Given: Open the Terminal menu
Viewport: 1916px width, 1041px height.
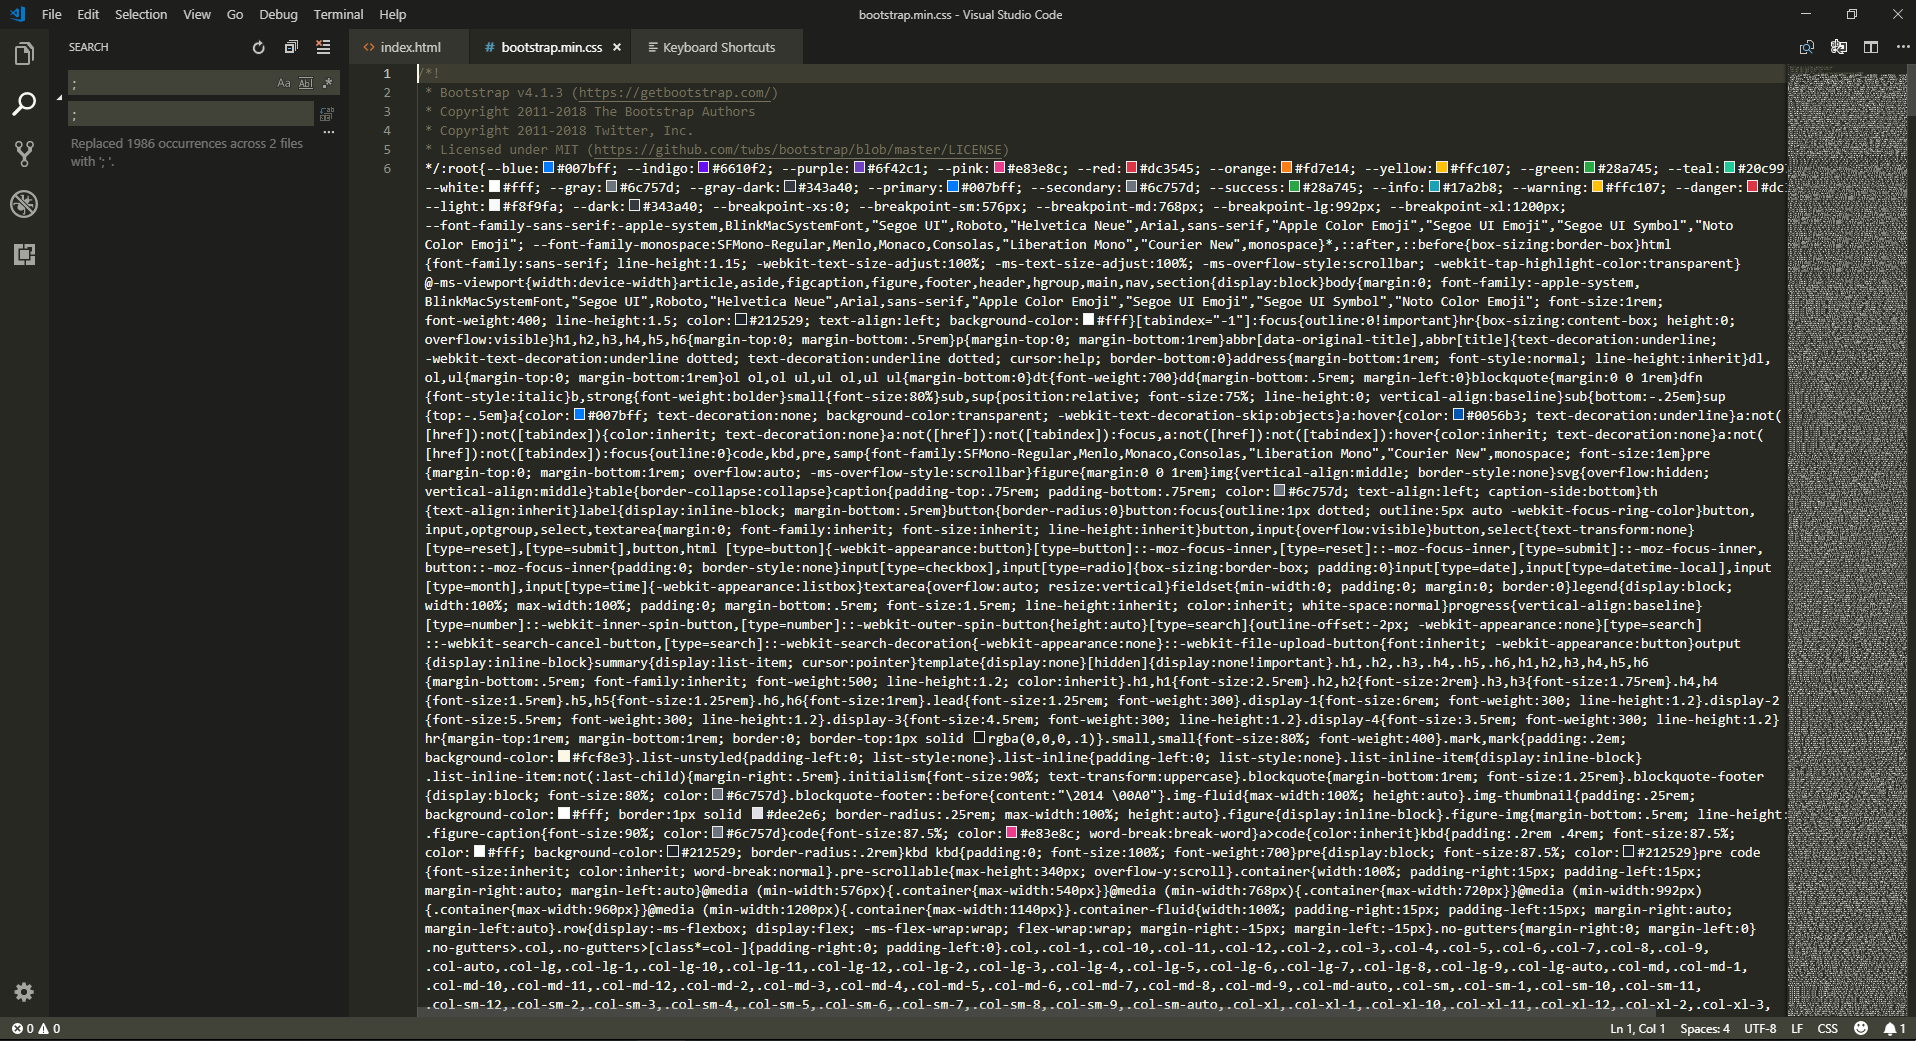Looking at the screenshot, I should click(338, 14).
